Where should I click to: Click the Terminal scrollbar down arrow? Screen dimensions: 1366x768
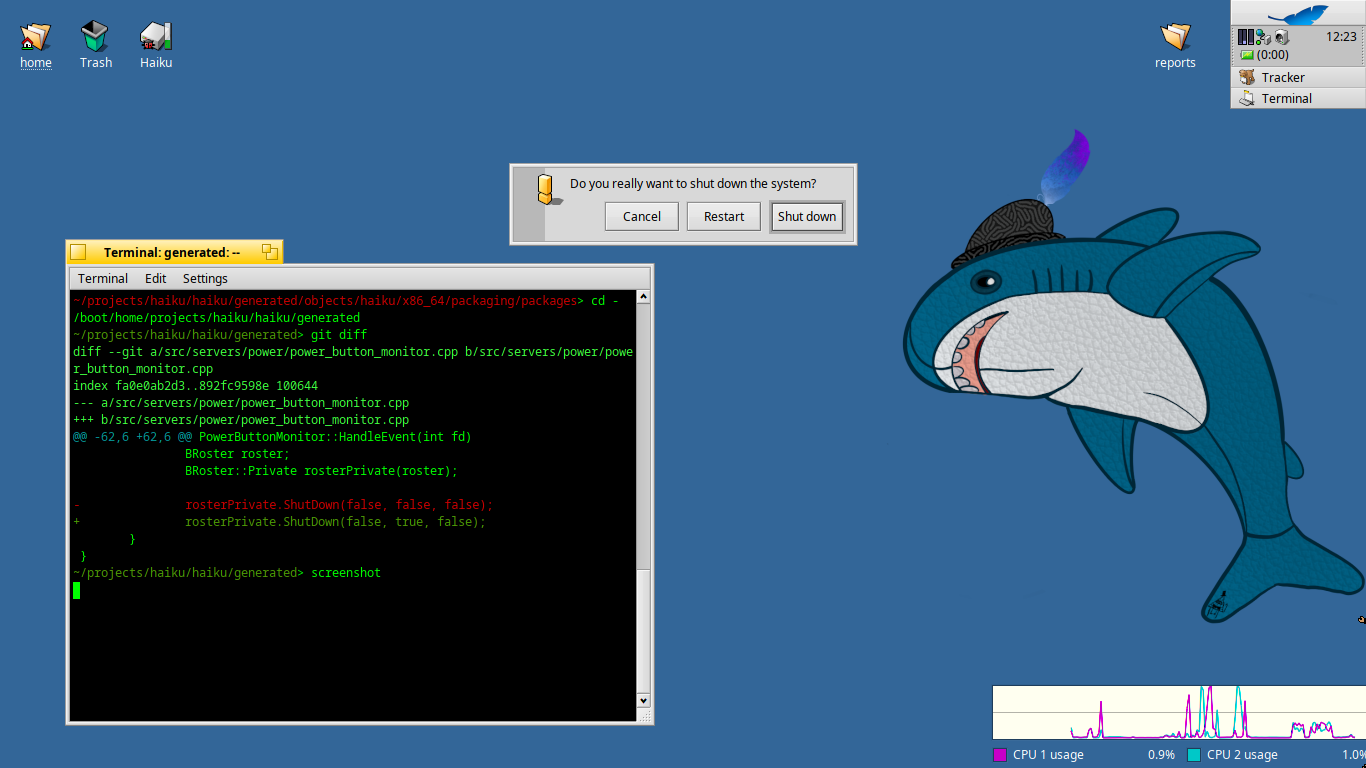[x=643, y=701]
